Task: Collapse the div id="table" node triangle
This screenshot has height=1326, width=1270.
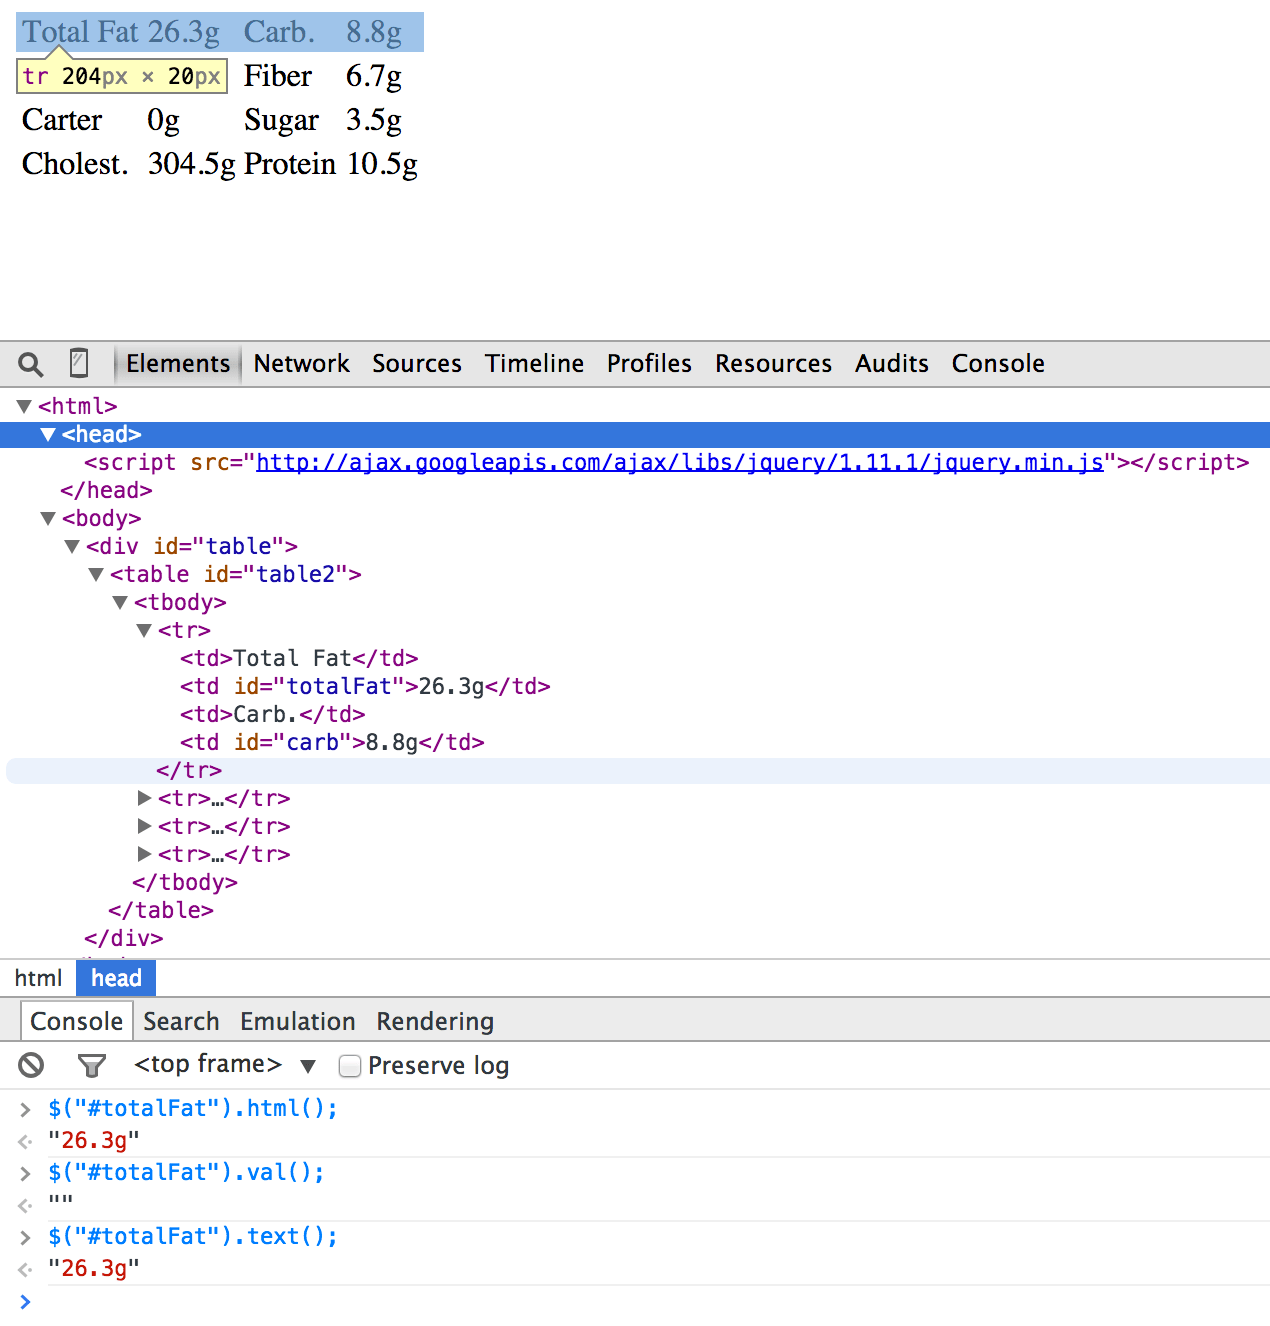Action: [x=72, y=546]
